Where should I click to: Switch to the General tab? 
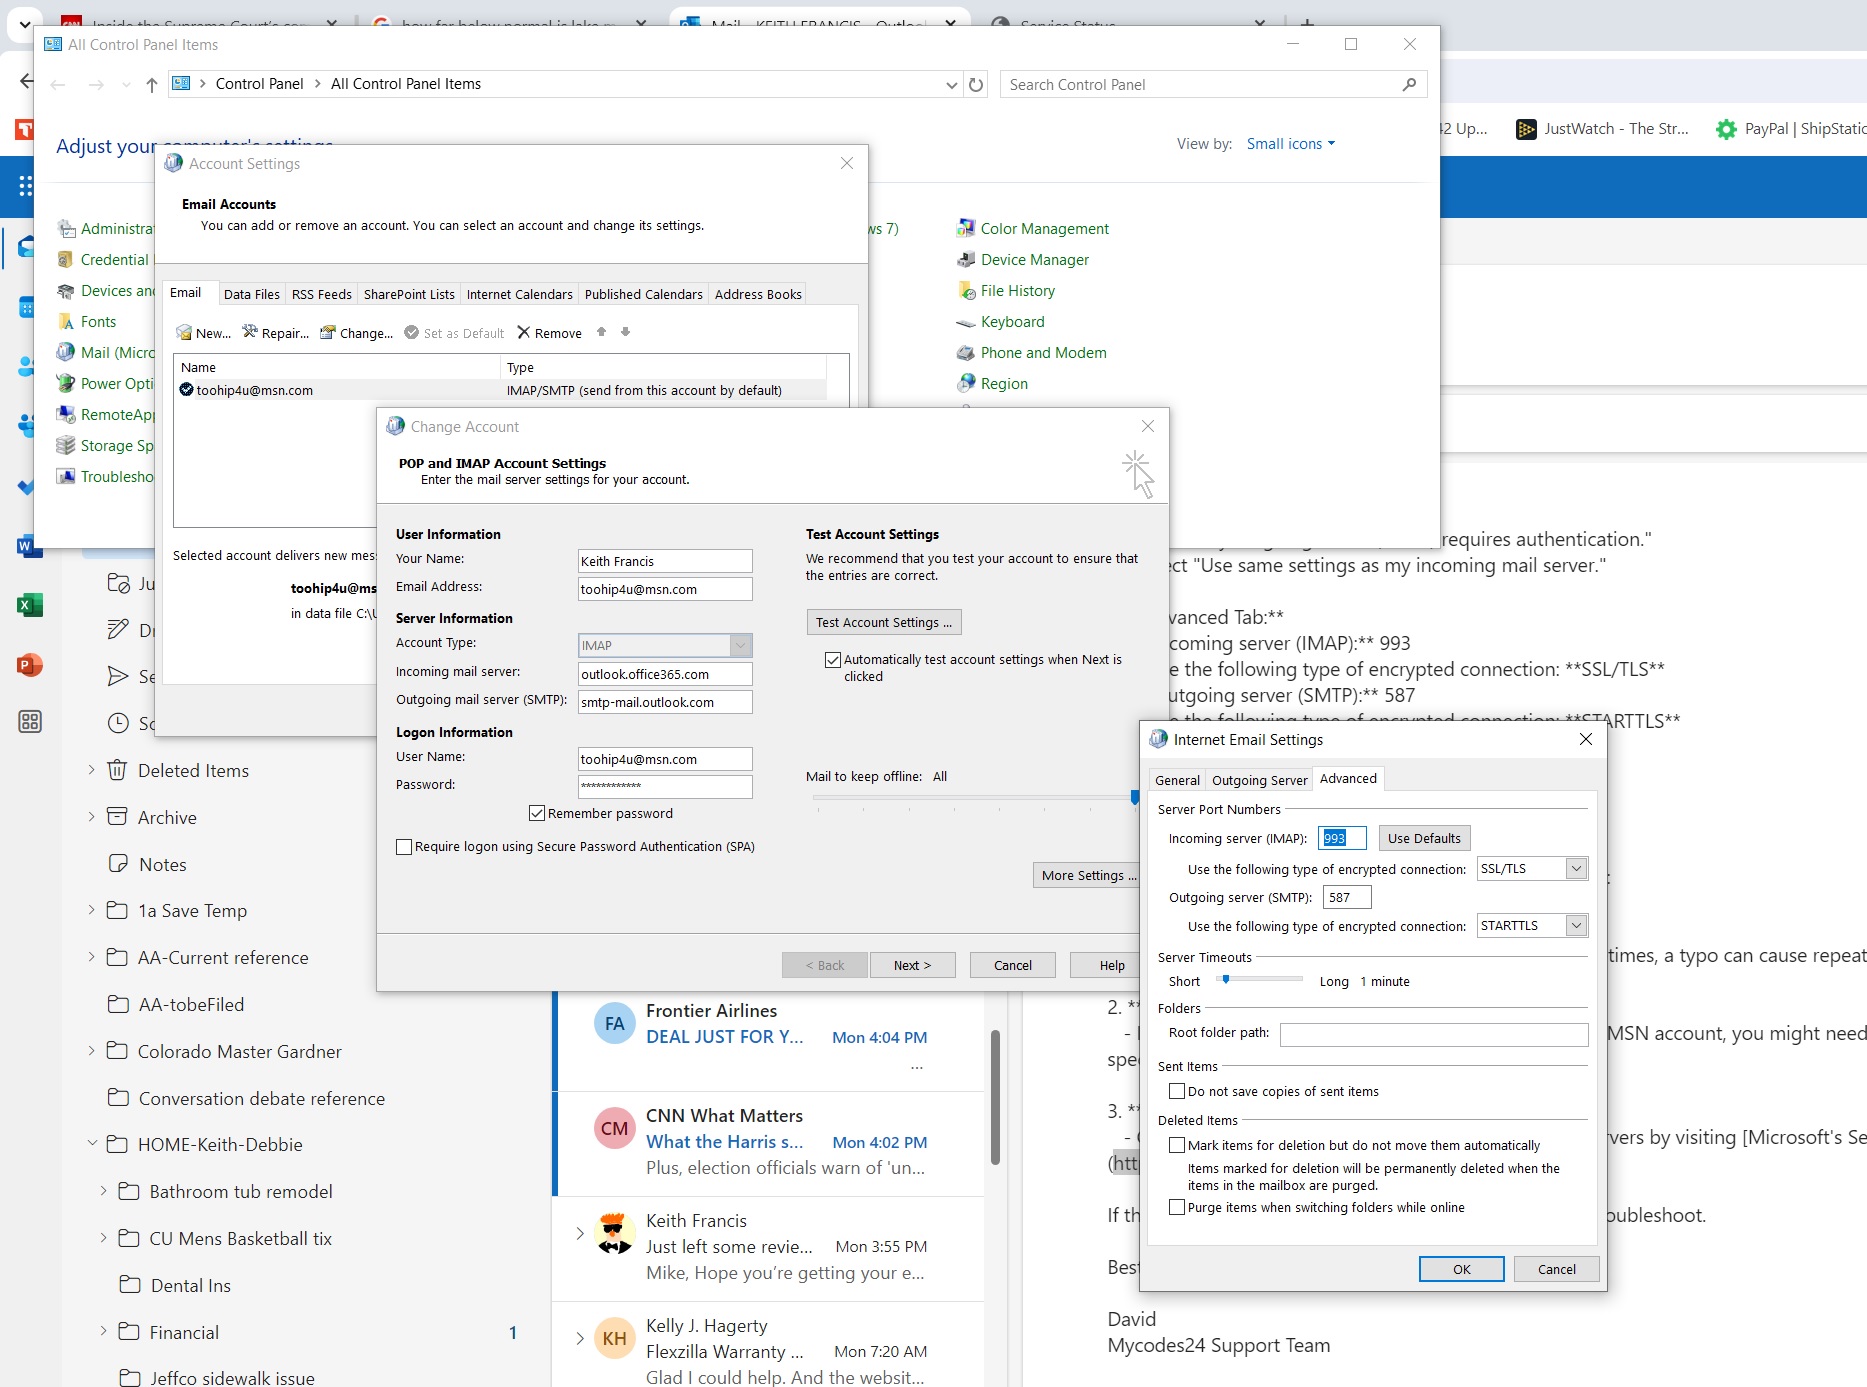pyautogui.click(x=1177, y=781)
